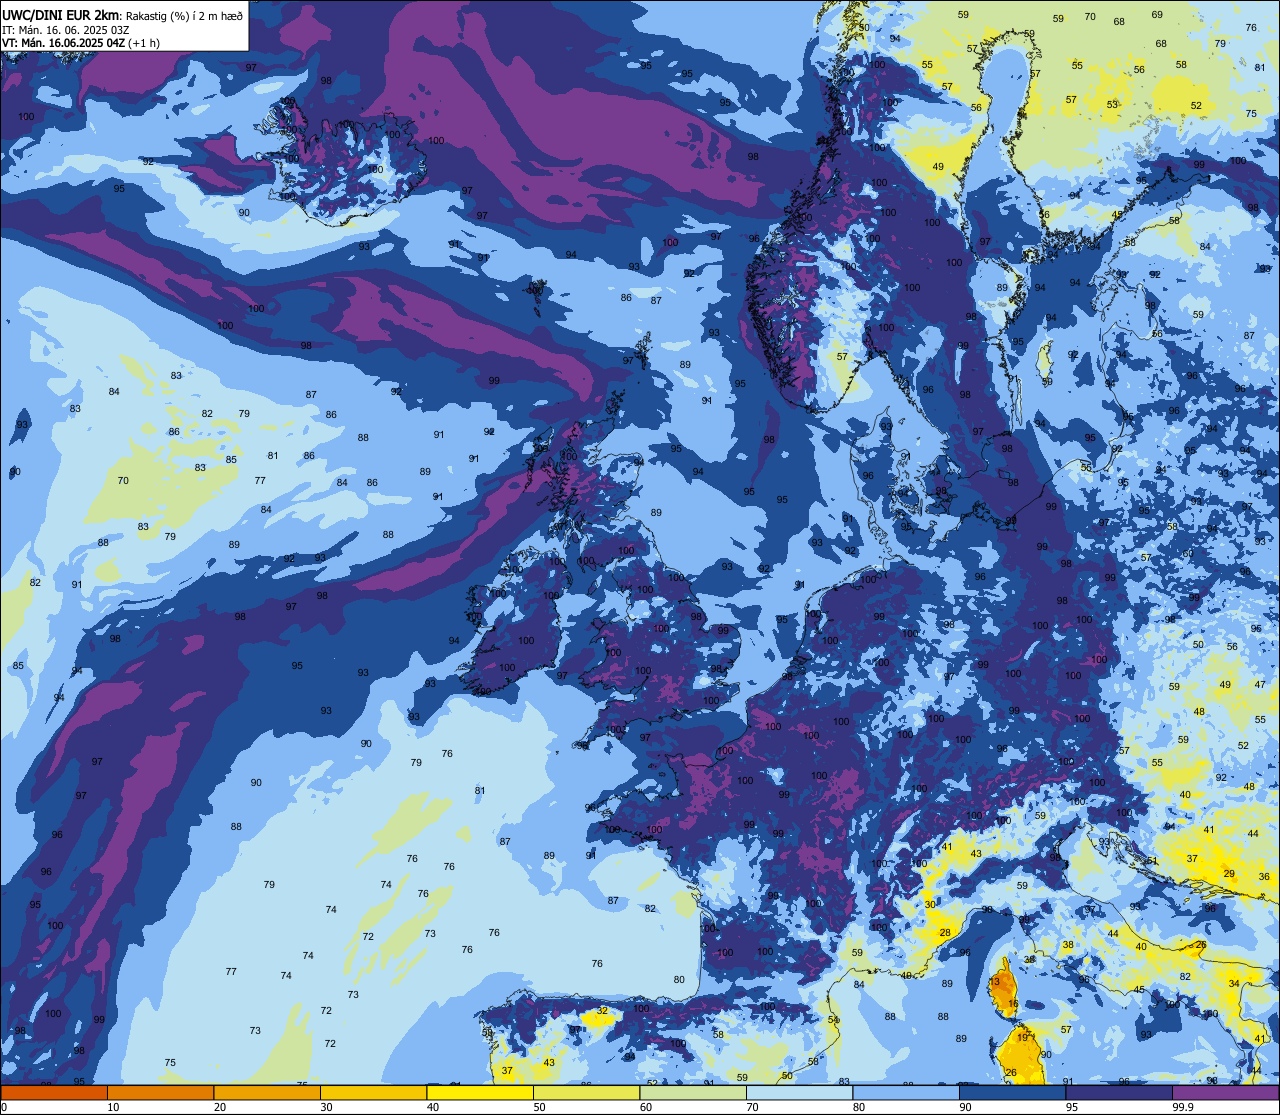This screenshot has width=1280, height=1115.
Task: Click the legend label "95" under the color bar
Action: (x=1072, y=1107)
